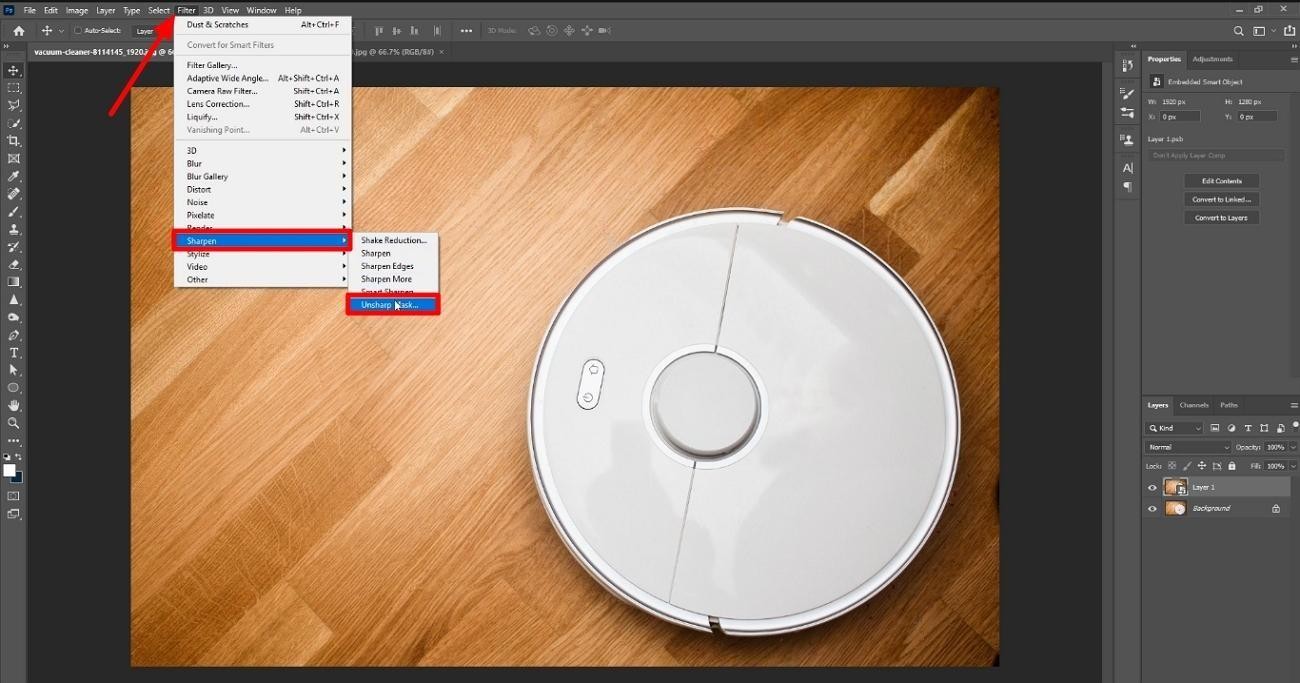
Task: Filter layers by pixel layer icon
Action: click(x=1214, y=428)
